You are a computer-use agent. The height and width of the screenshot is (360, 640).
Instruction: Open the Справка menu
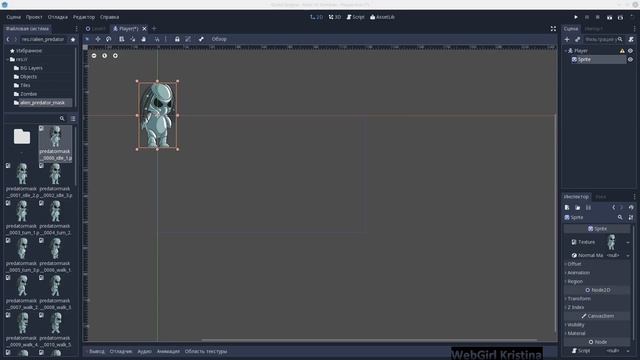click(109, 17)
